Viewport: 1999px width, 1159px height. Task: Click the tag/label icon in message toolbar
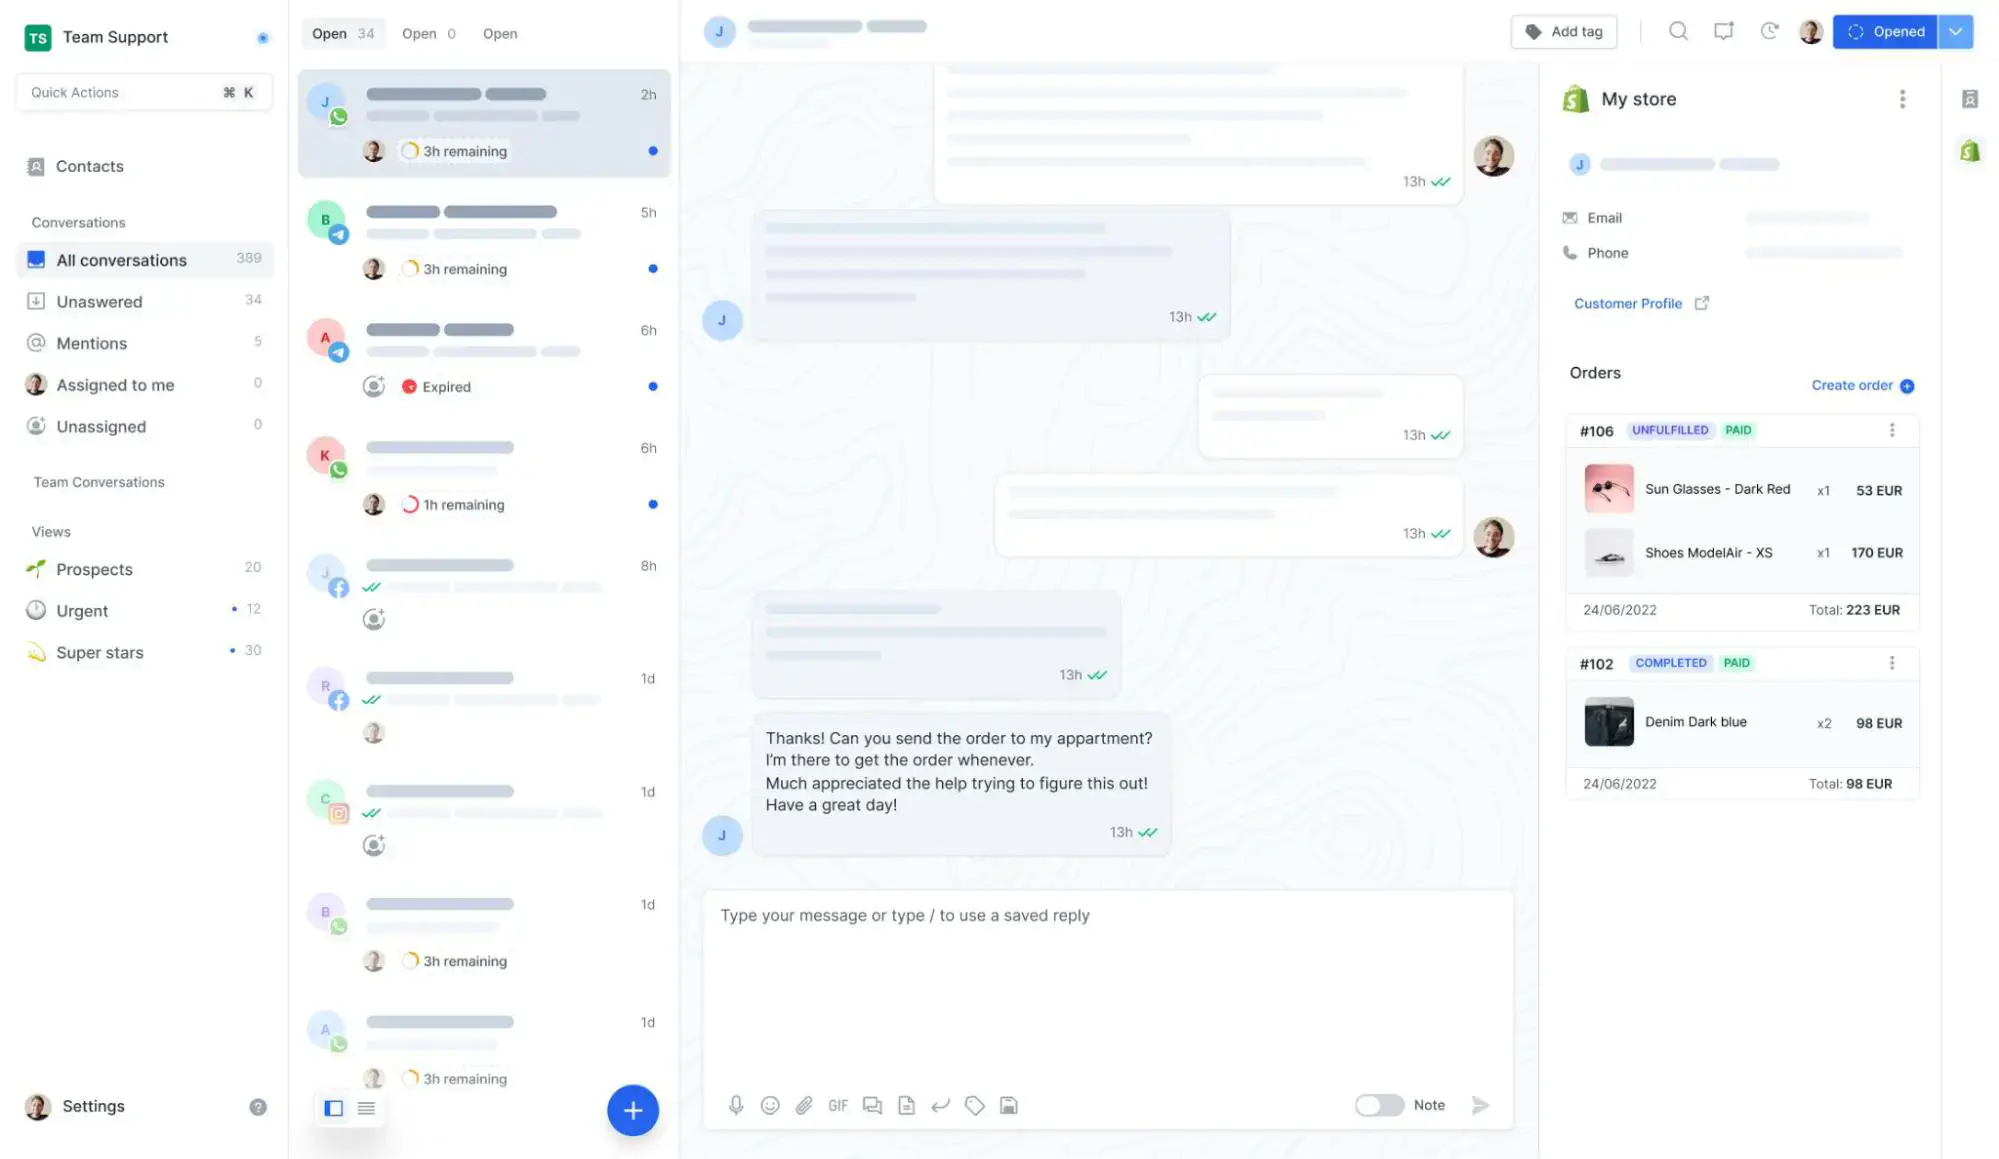tap(974, 1104)
